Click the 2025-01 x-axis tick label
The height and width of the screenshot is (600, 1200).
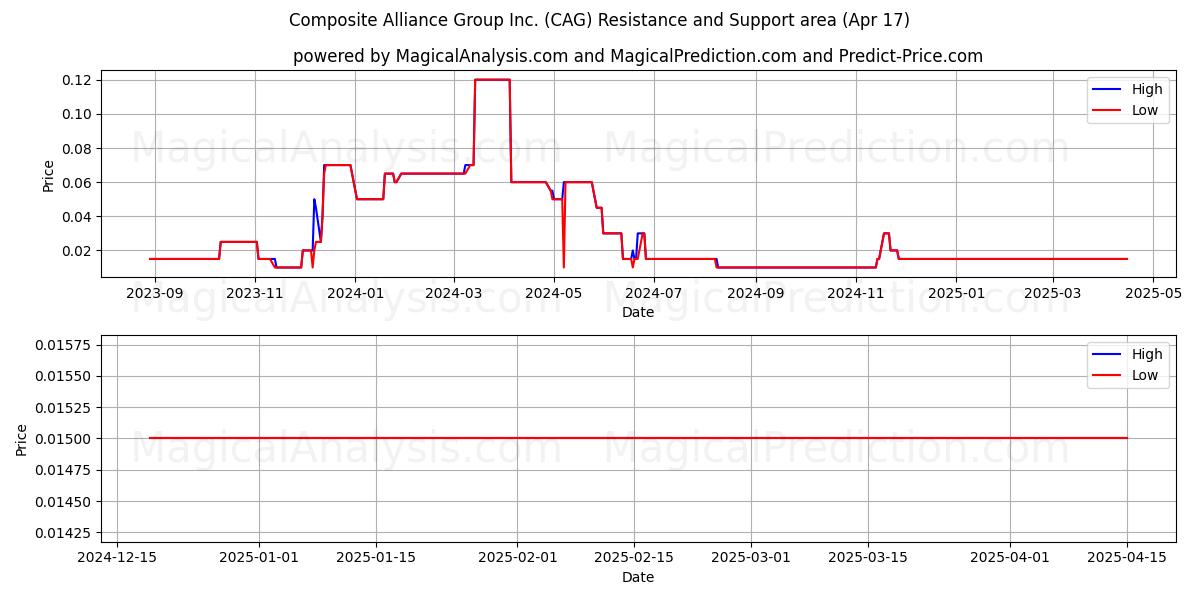(x=956, y=293)
